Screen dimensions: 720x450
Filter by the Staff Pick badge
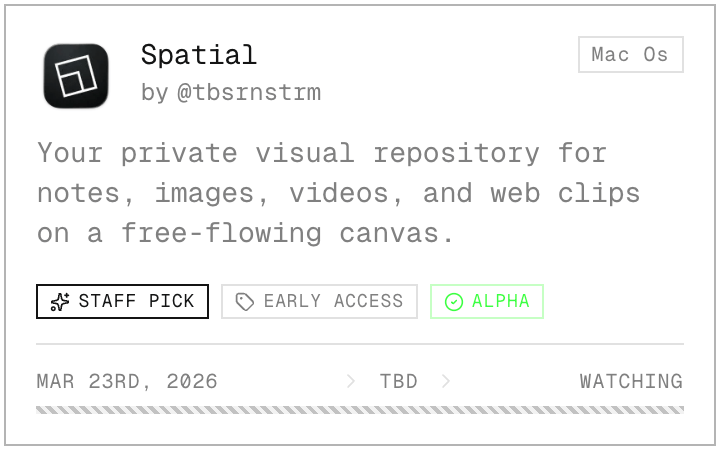pos(123,302)
